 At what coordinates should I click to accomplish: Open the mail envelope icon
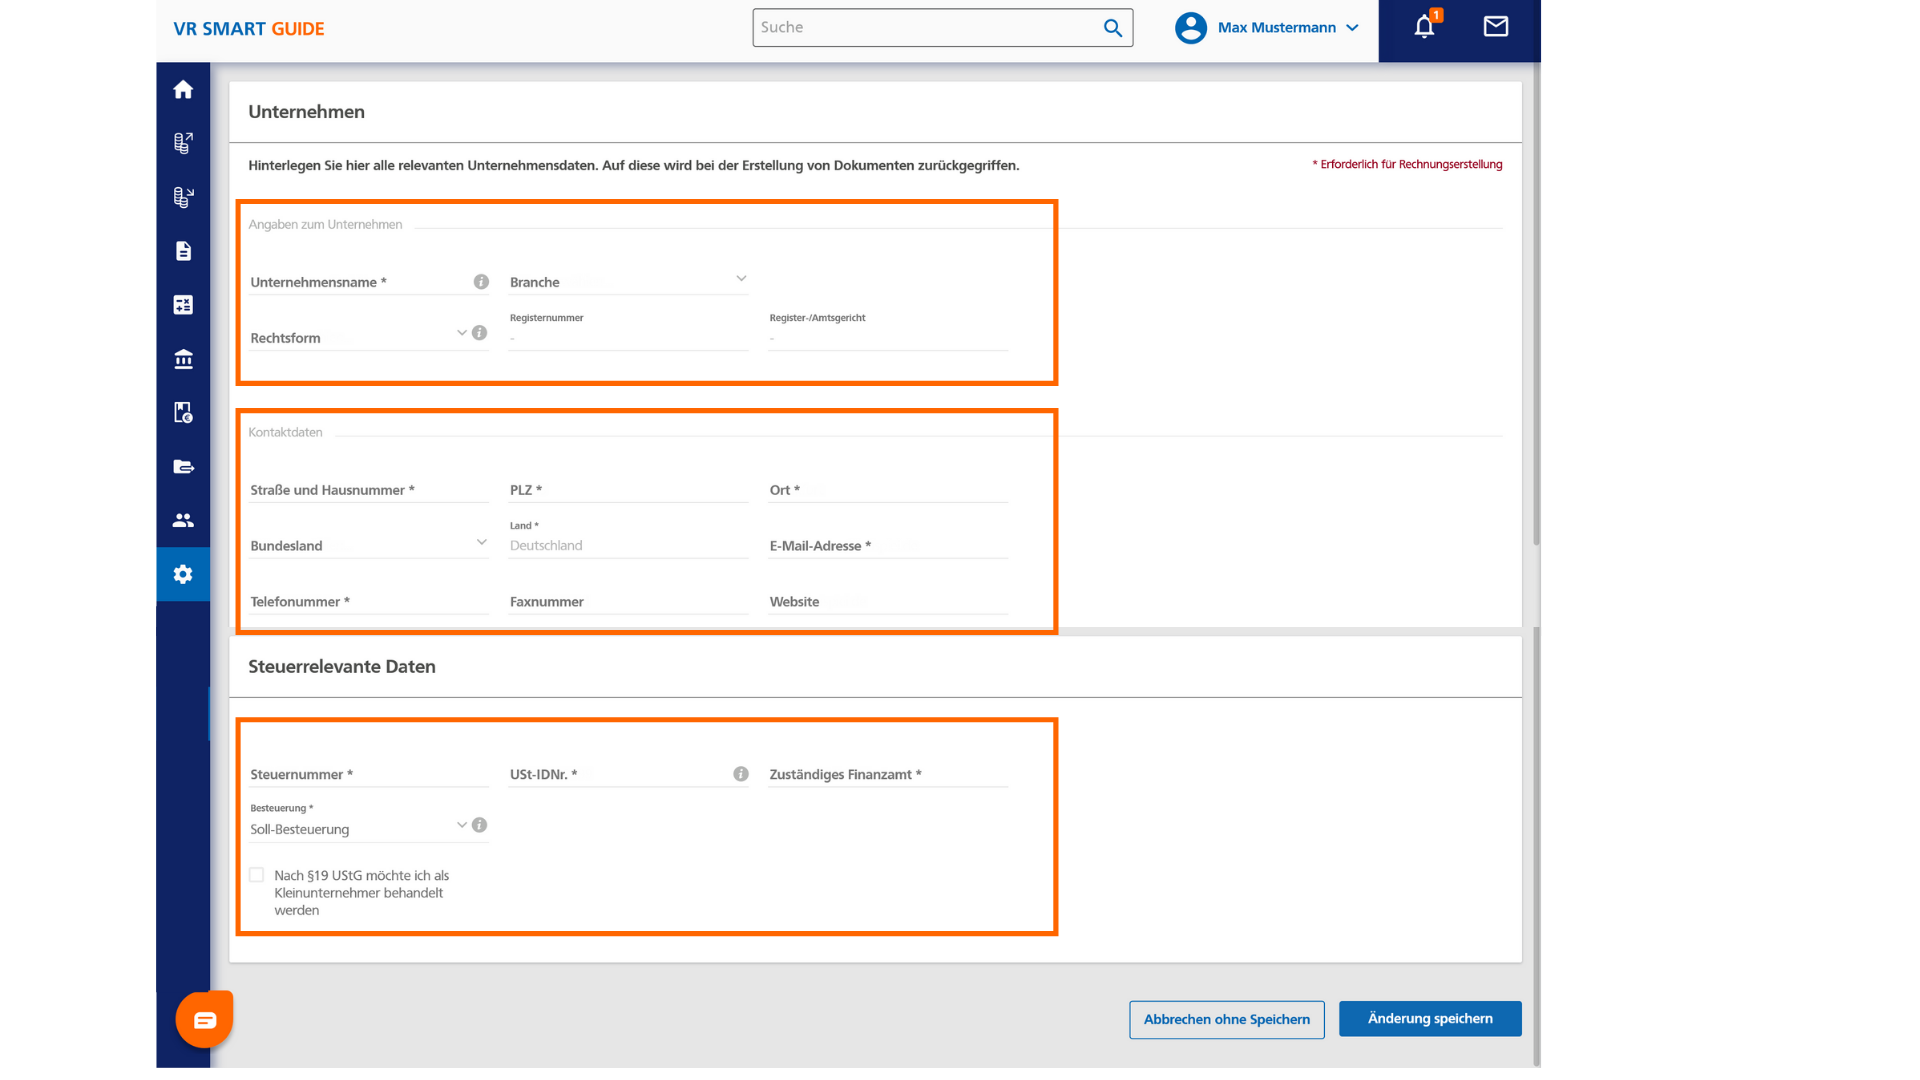pyautogui.click(x=1496, y=27)
